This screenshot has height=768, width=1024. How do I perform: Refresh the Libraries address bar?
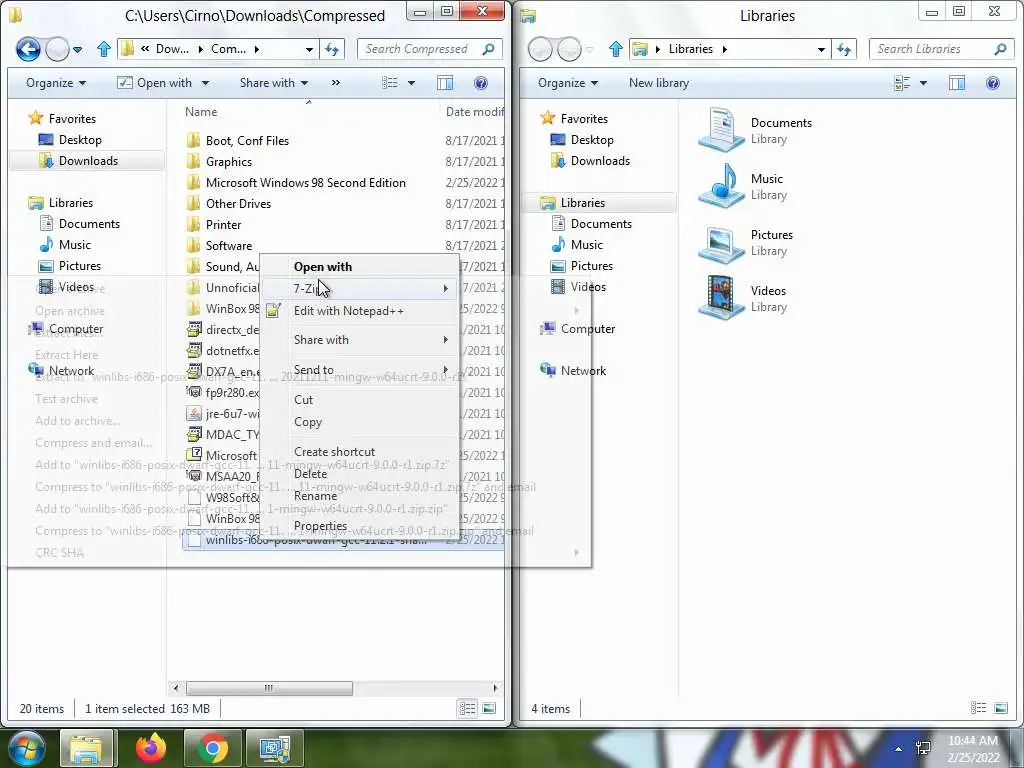pyautogui.click(x=844, y=49)
